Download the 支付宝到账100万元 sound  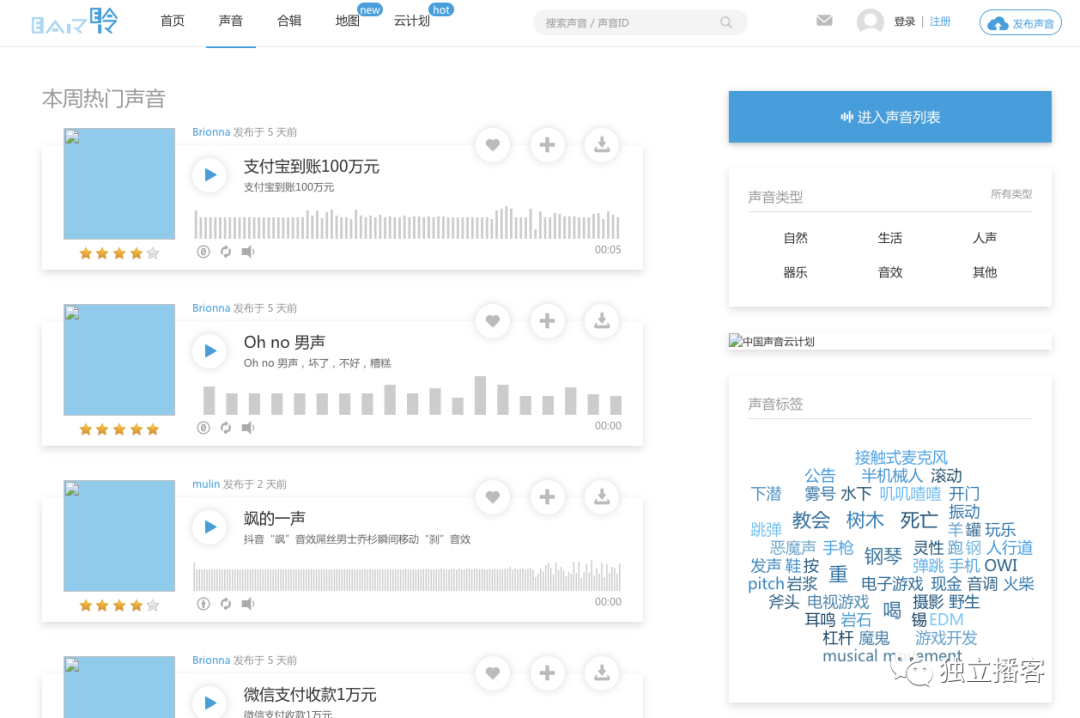pyautogui.click(x=601, y=145)
